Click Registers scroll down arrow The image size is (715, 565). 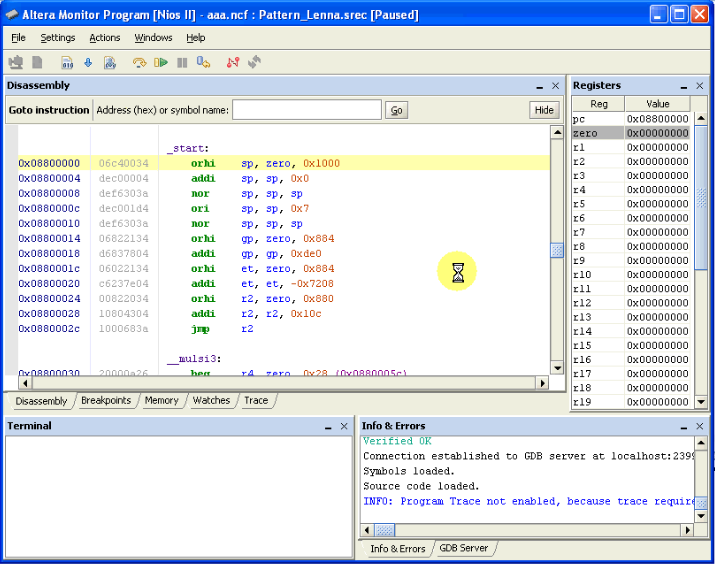click(701, 402)
